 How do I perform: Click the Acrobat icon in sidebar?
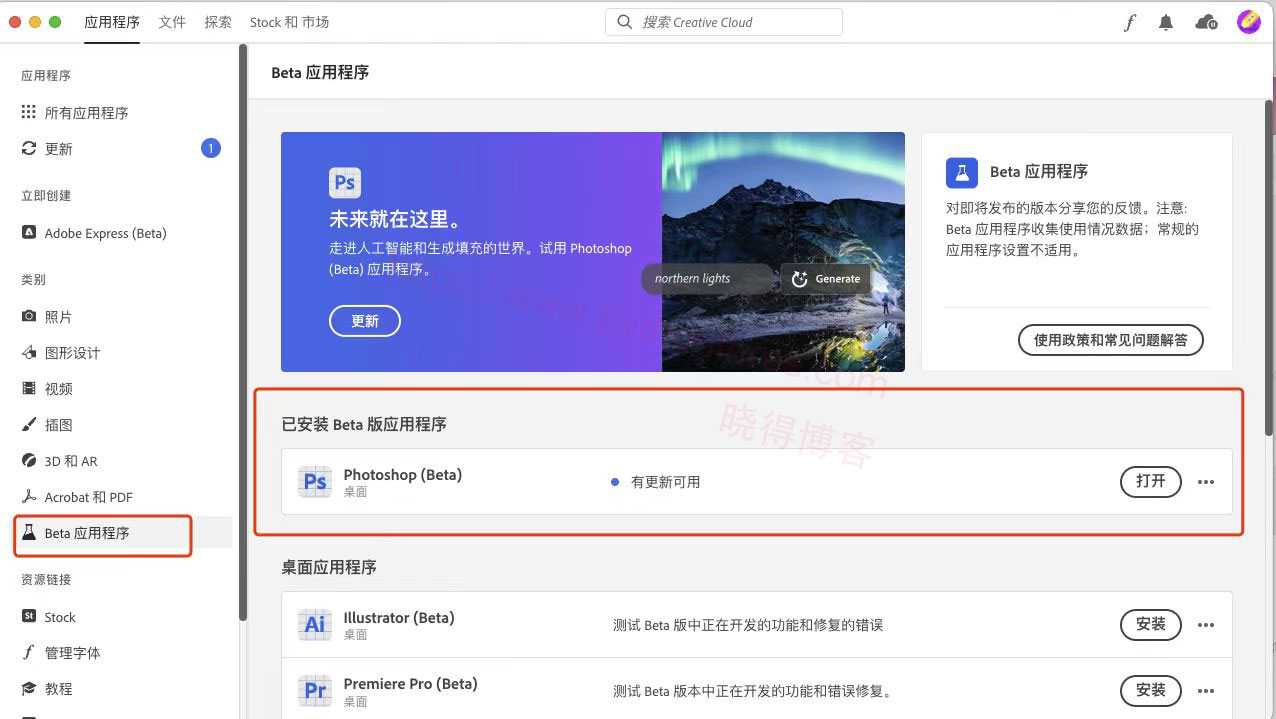pos(29,496)
